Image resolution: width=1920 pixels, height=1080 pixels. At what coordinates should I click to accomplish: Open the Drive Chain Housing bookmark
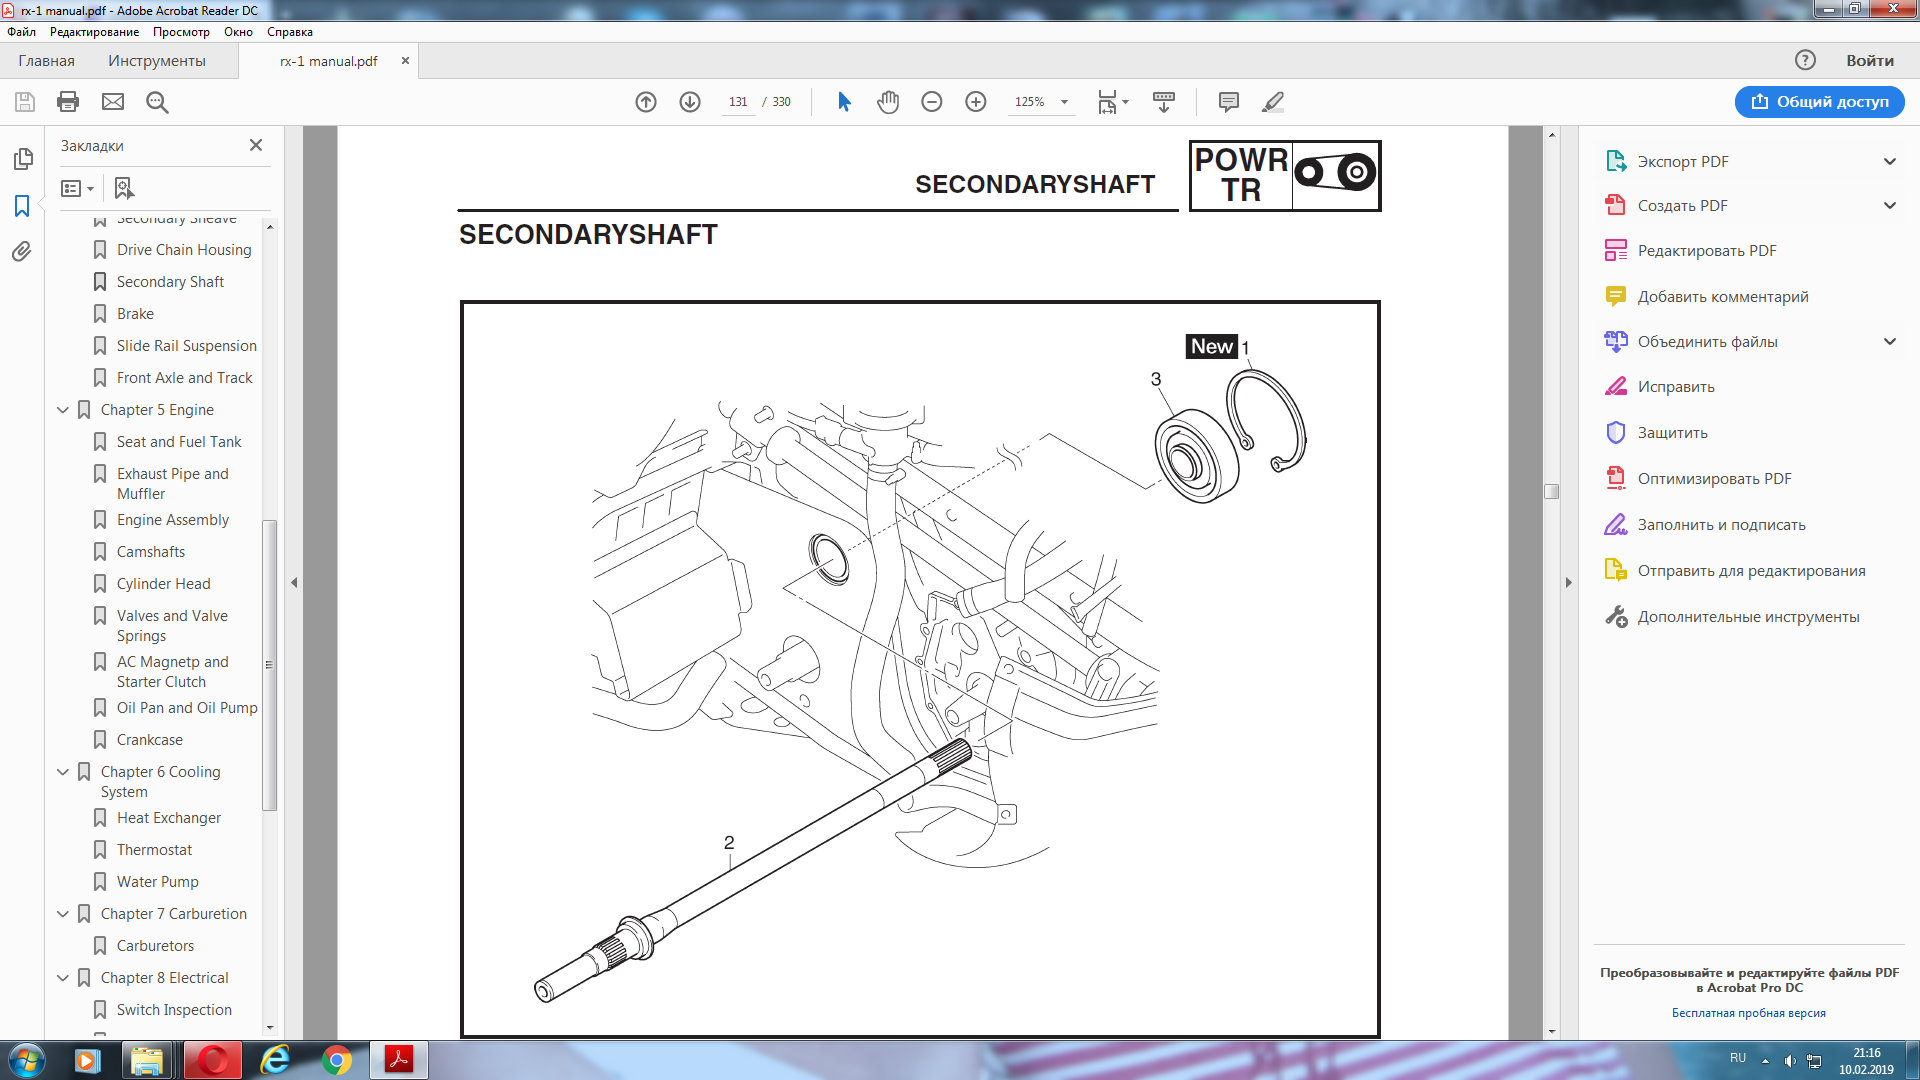point(184,250)
